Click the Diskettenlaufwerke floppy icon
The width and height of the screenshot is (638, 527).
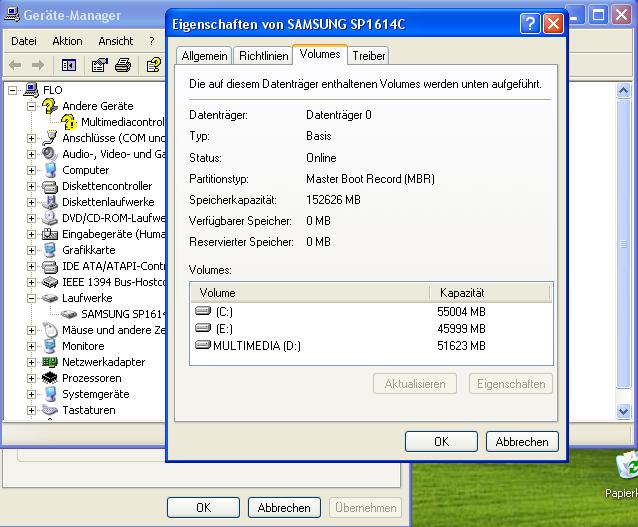(x=50, y=202)
